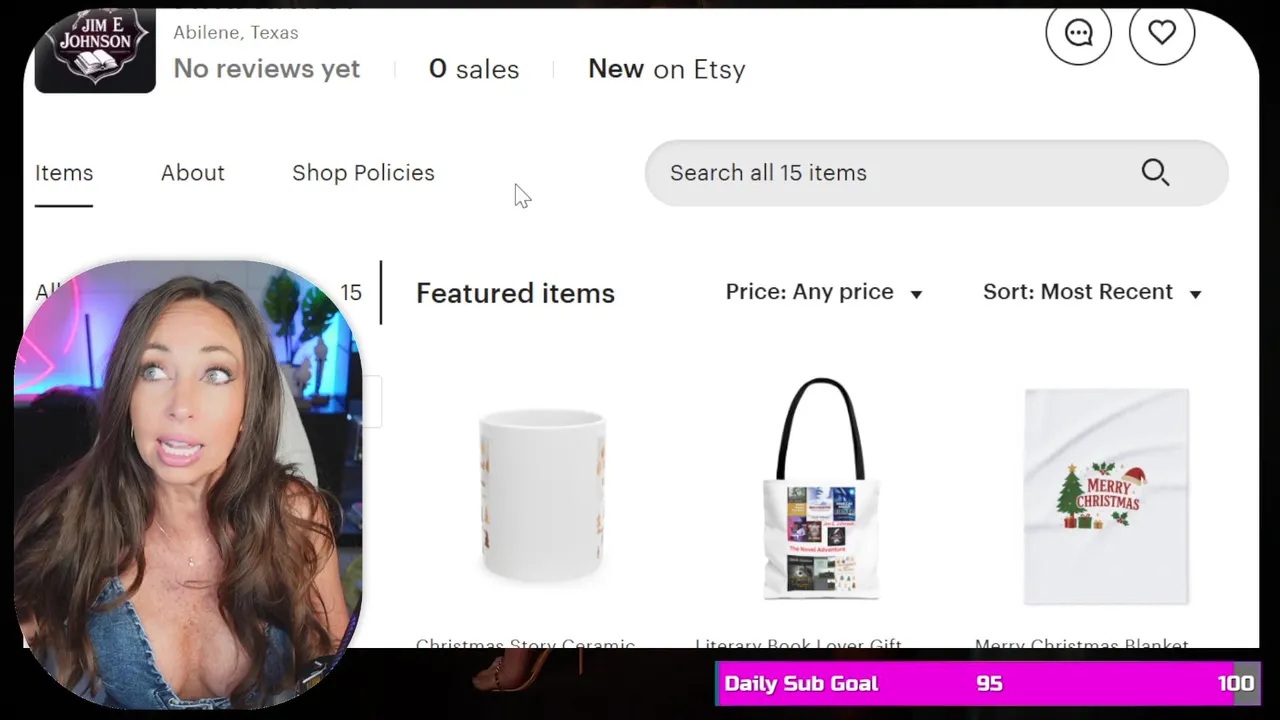View the book lover tote bag image

[x=821, y=490]
